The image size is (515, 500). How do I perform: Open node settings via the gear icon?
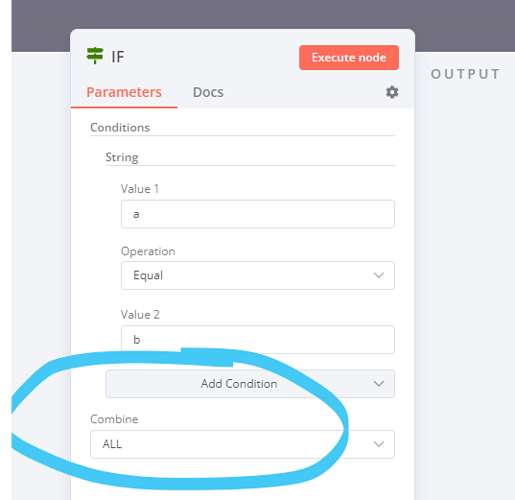pos(392,92)
